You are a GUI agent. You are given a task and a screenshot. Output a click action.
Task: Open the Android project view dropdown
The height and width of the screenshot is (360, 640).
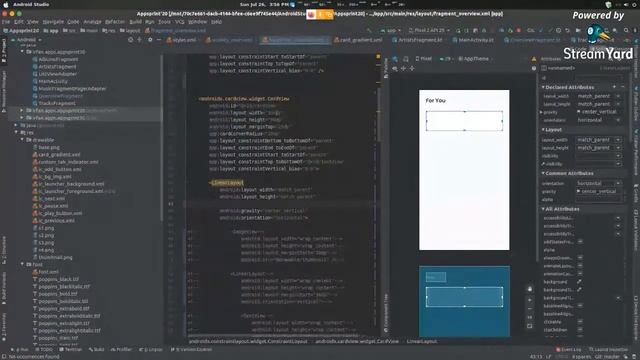[x=27, y=40]
